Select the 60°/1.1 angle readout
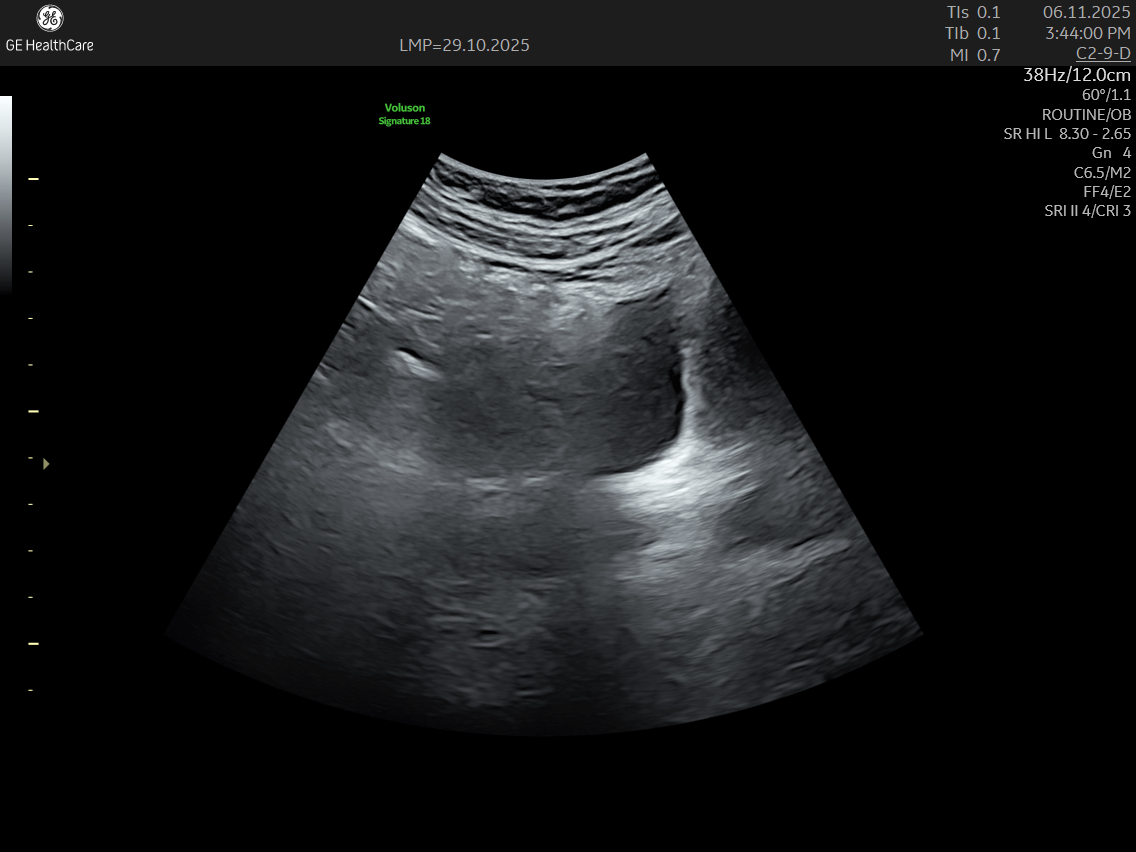The width and height of the screenshot is (1136, 852). [x=1106, y=94]
